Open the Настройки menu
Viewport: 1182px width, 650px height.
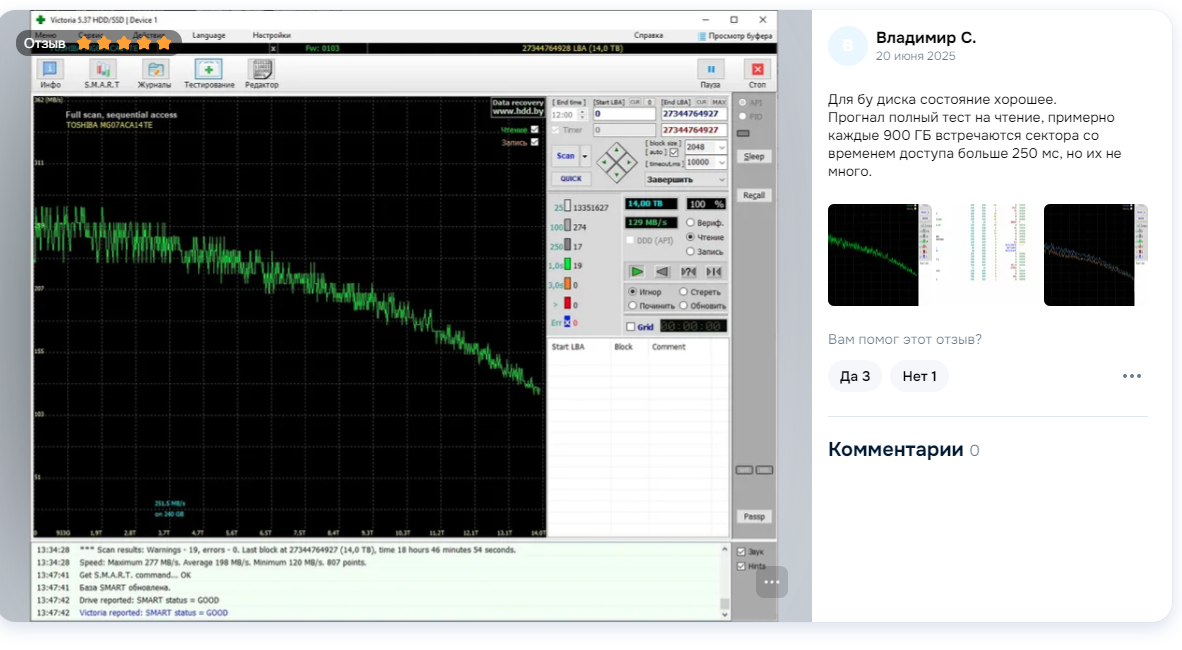click(x=271, y=35)
